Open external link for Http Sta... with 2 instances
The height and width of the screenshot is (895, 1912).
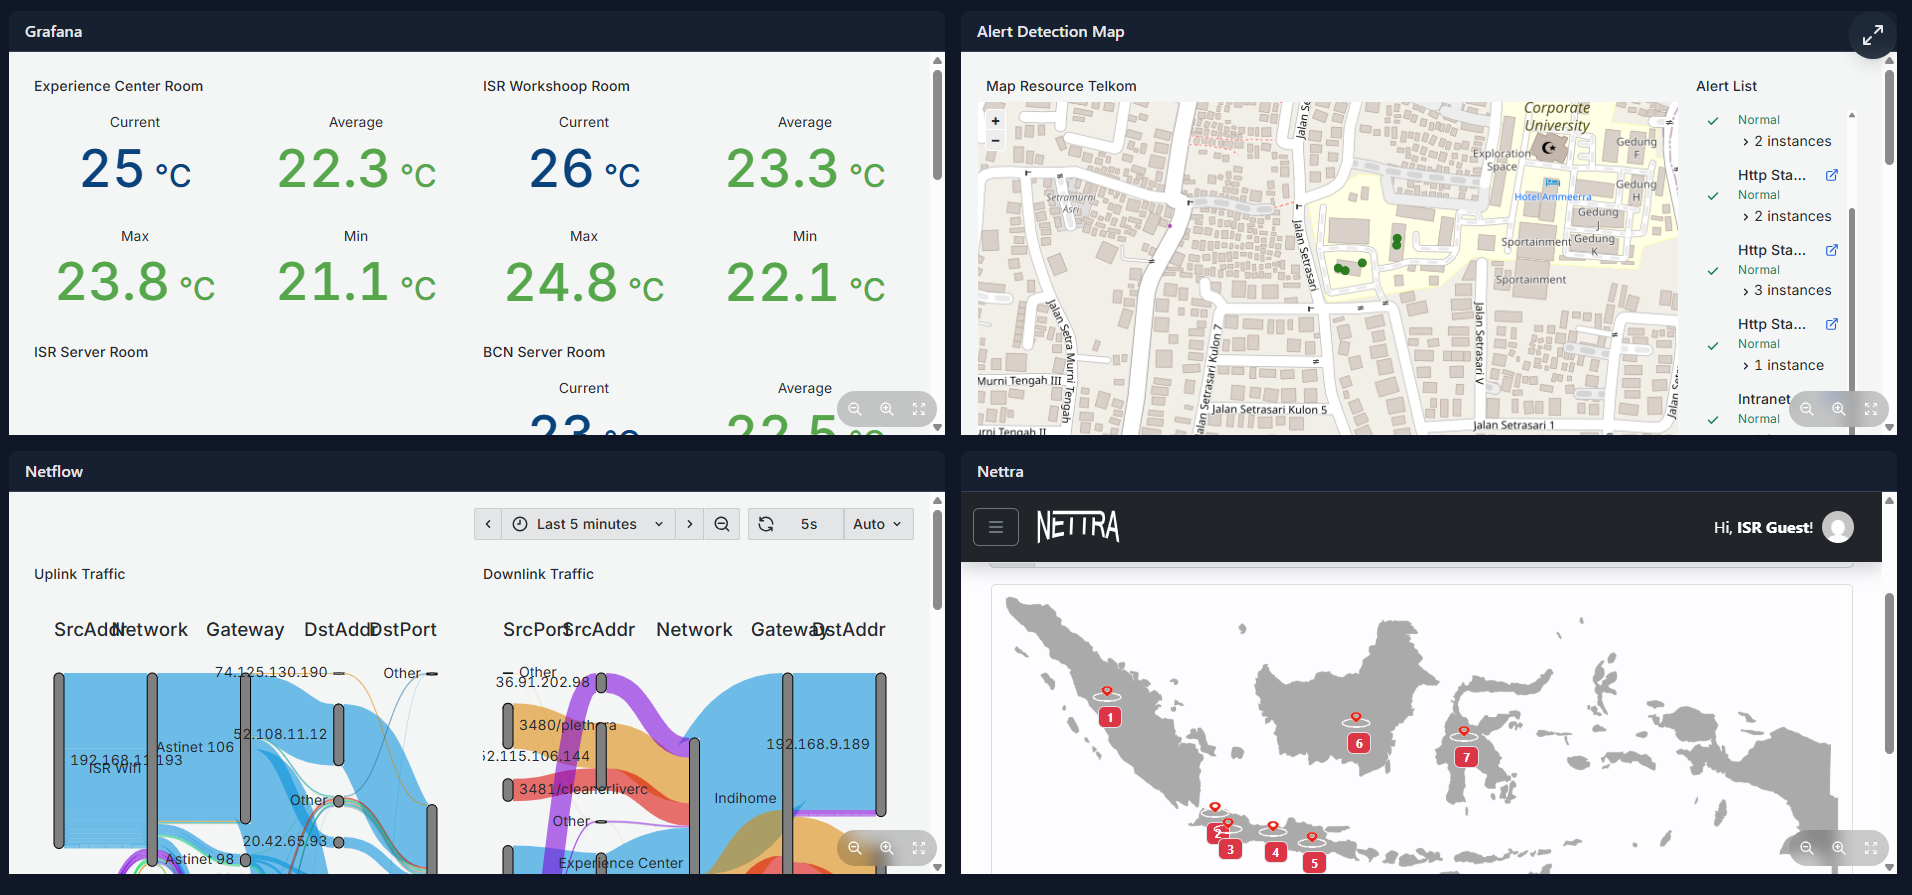tap(1832, 175)
